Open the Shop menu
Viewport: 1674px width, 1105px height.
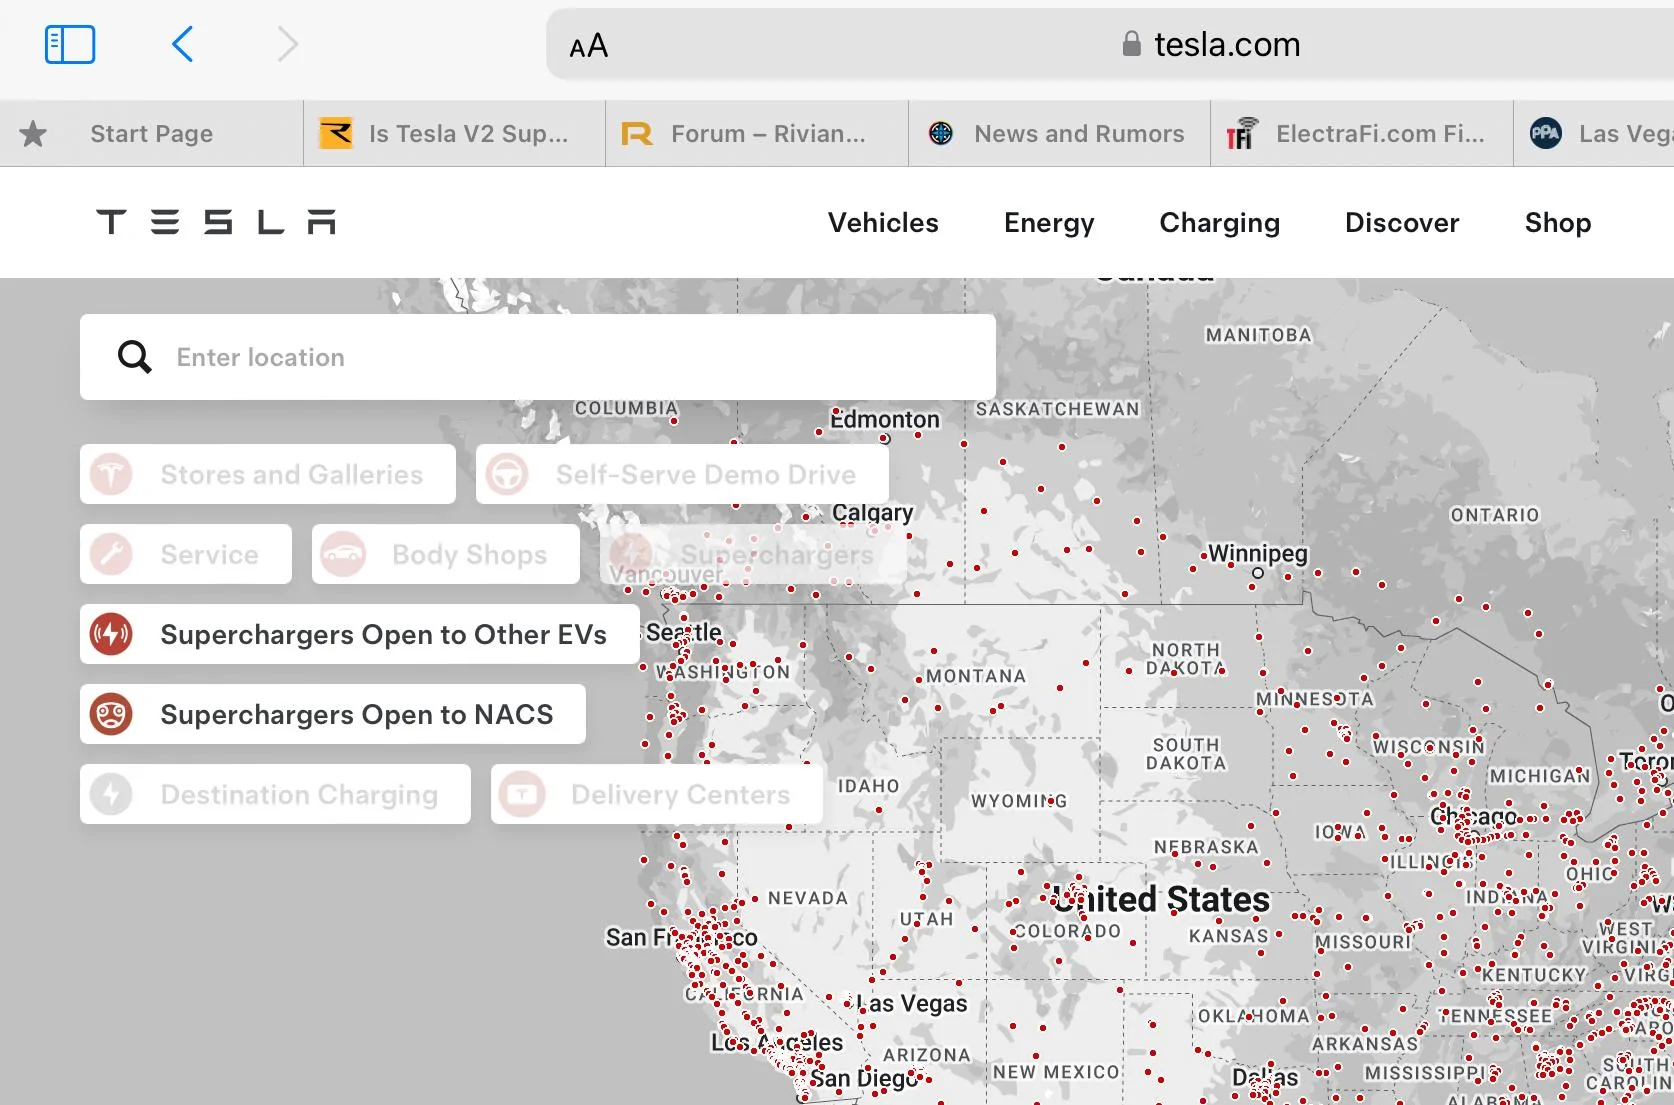1557,223
